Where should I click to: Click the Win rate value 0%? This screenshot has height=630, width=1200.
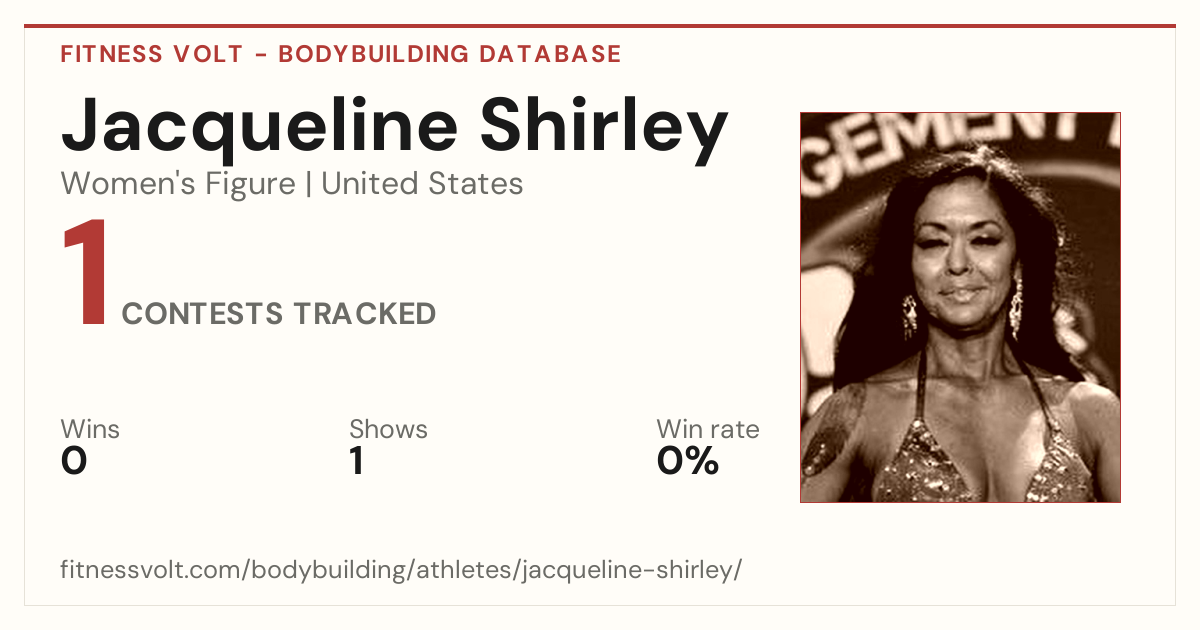[x=688, y=461]
